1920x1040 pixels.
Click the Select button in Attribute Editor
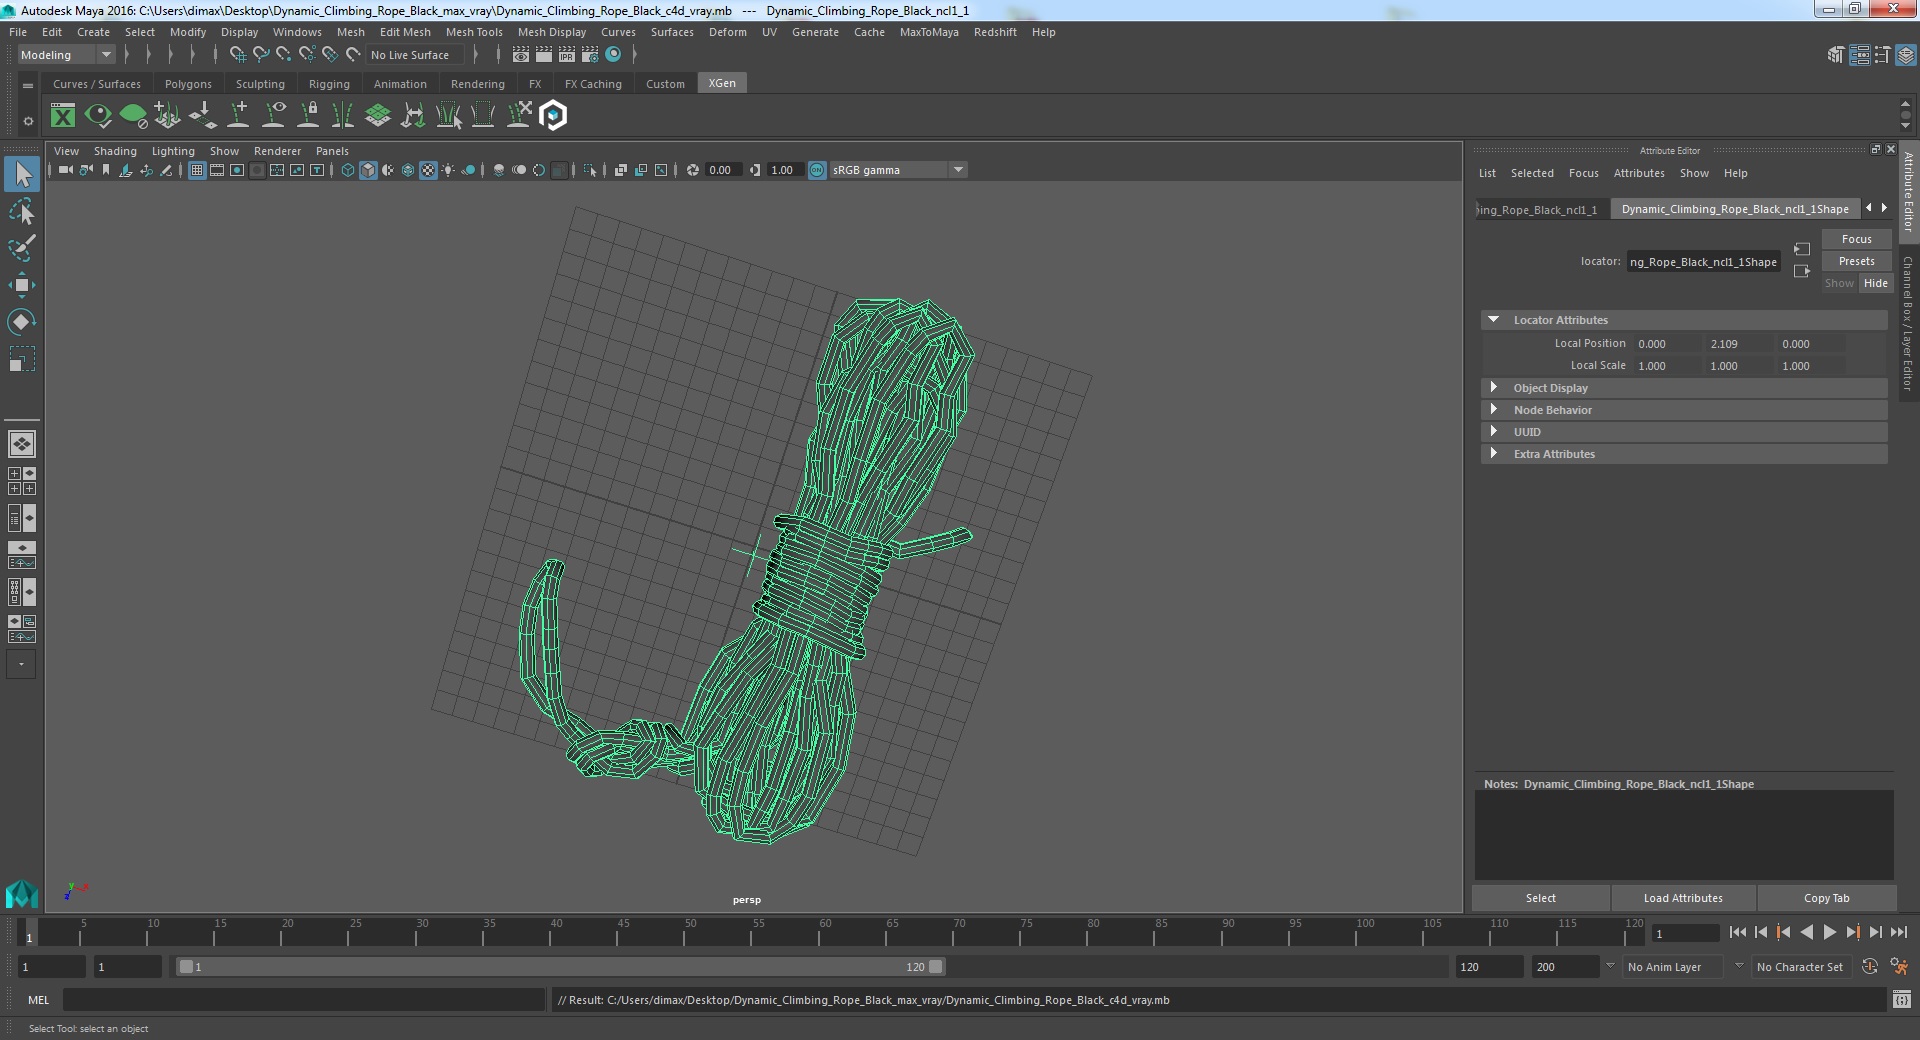[x=1540, y=898]
